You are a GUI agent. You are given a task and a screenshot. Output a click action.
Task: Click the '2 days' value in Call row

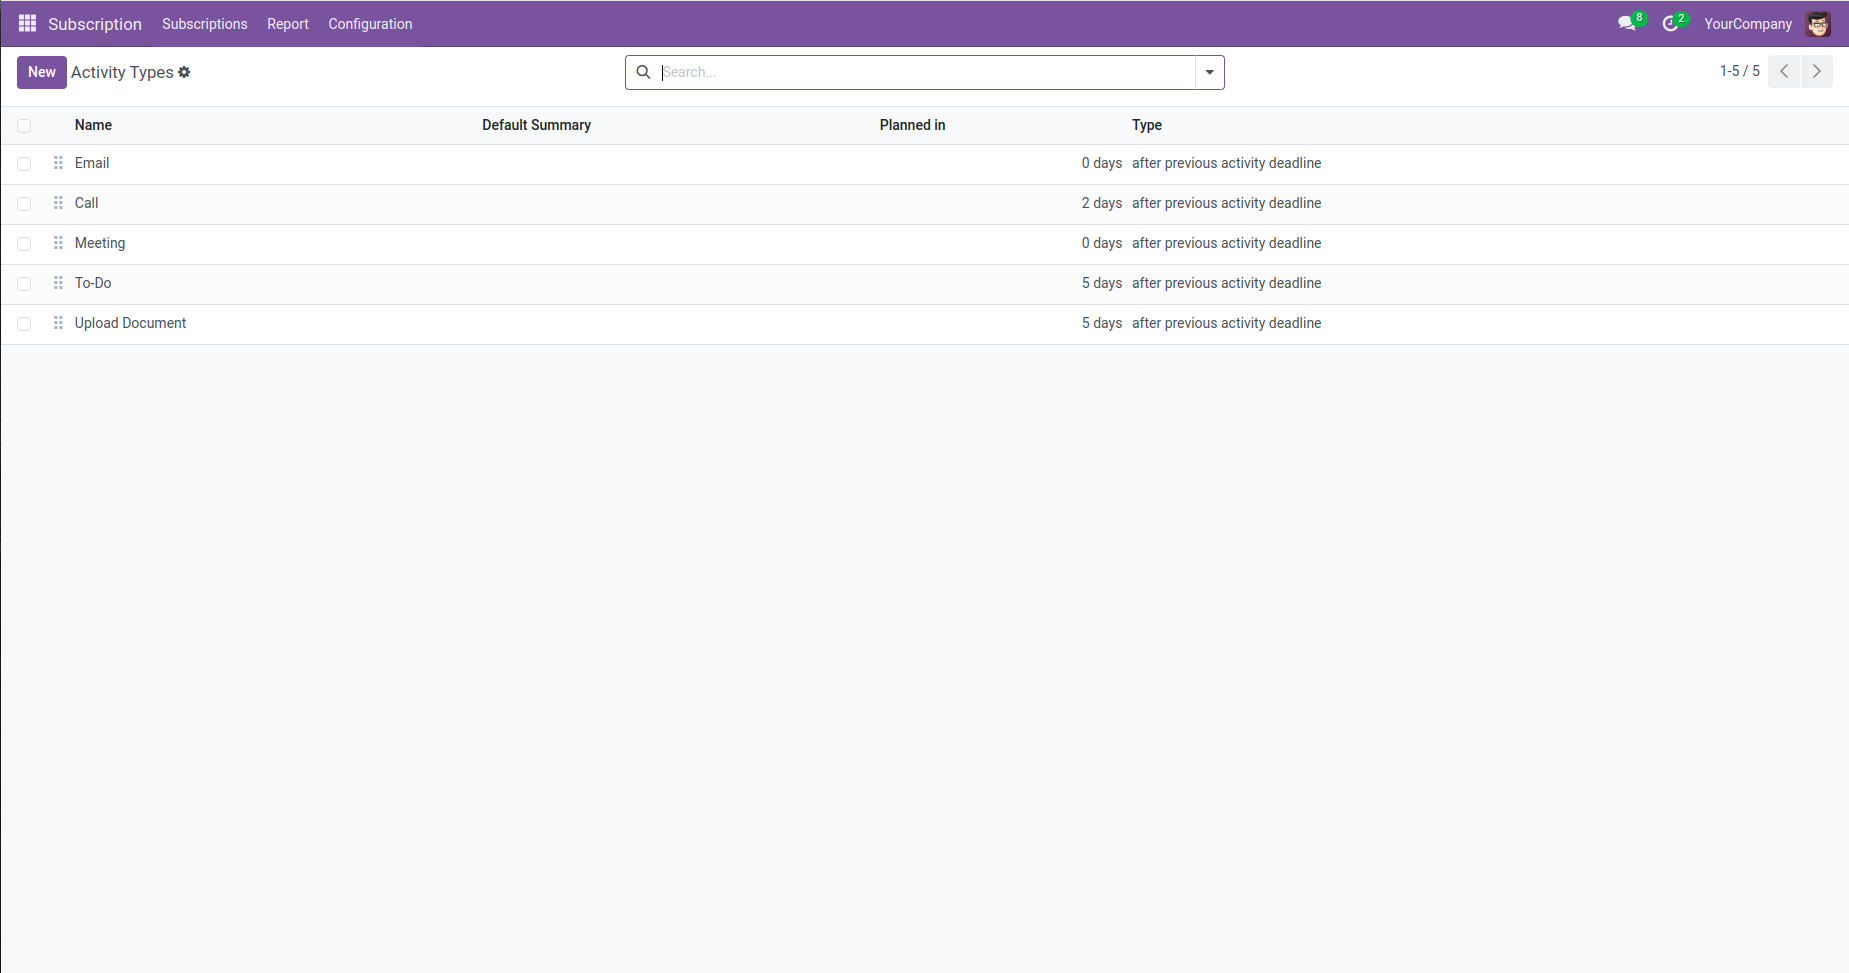click(1102, 203)
